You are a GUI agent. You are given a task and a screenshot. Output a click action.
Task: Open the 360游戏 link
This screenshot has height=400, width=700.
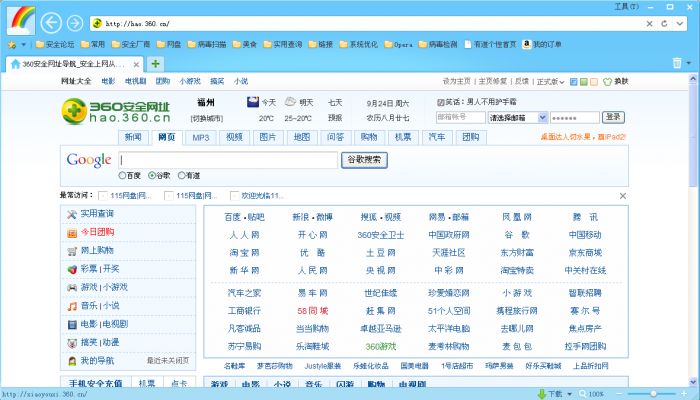coord(381,346)
